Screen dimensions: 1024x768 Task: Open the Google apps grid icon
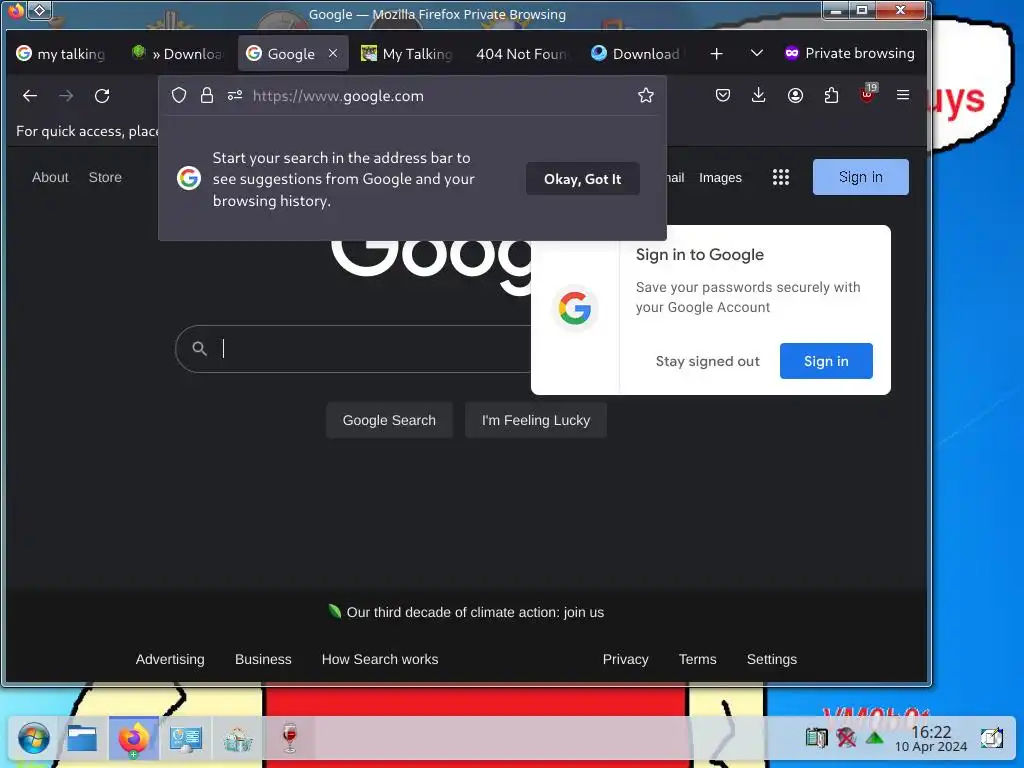(x=781, y=177)
